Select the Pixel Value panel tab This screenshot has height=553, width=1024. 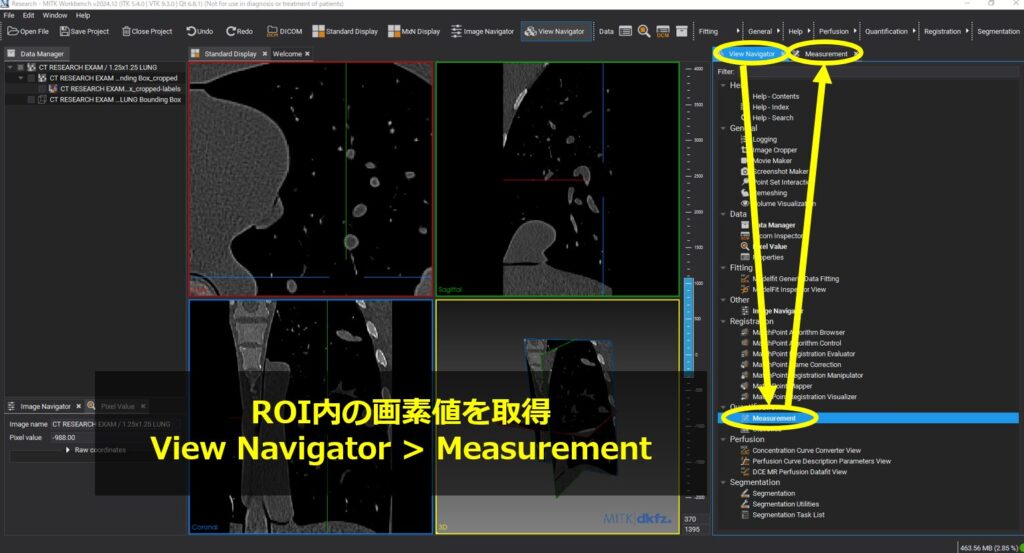point(118,406)
